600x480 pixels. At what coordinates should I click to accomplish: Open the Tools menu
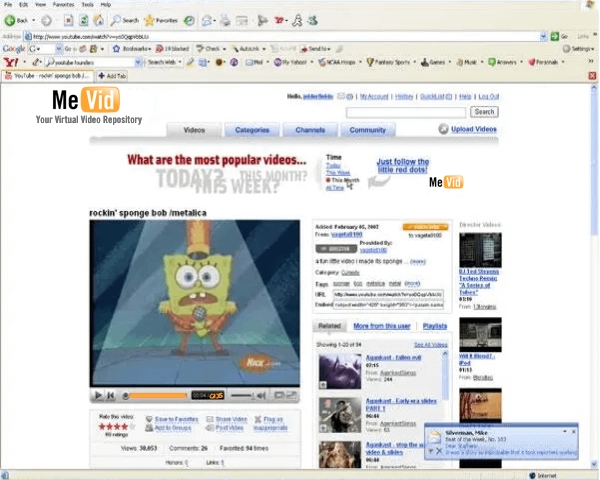click(88, 5)
